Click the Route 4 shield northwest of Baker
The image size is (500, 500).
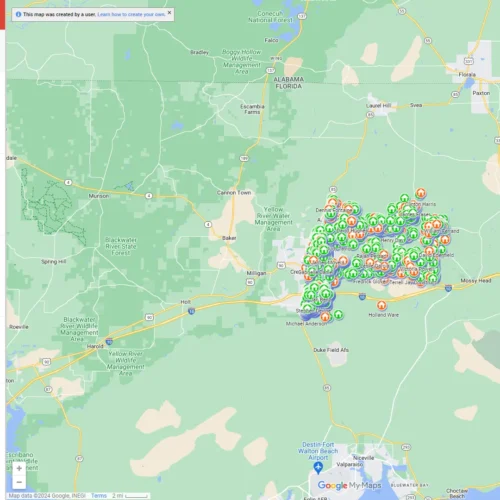coord(208,224)
